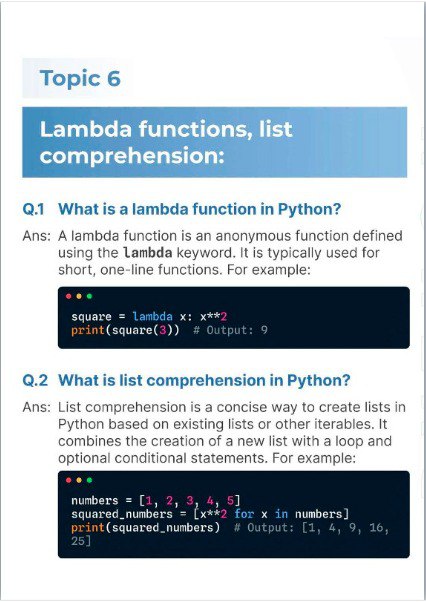Click the bold 'lambda' keyword in answer text
Screen dimensions: 426x602
[147, 253]
